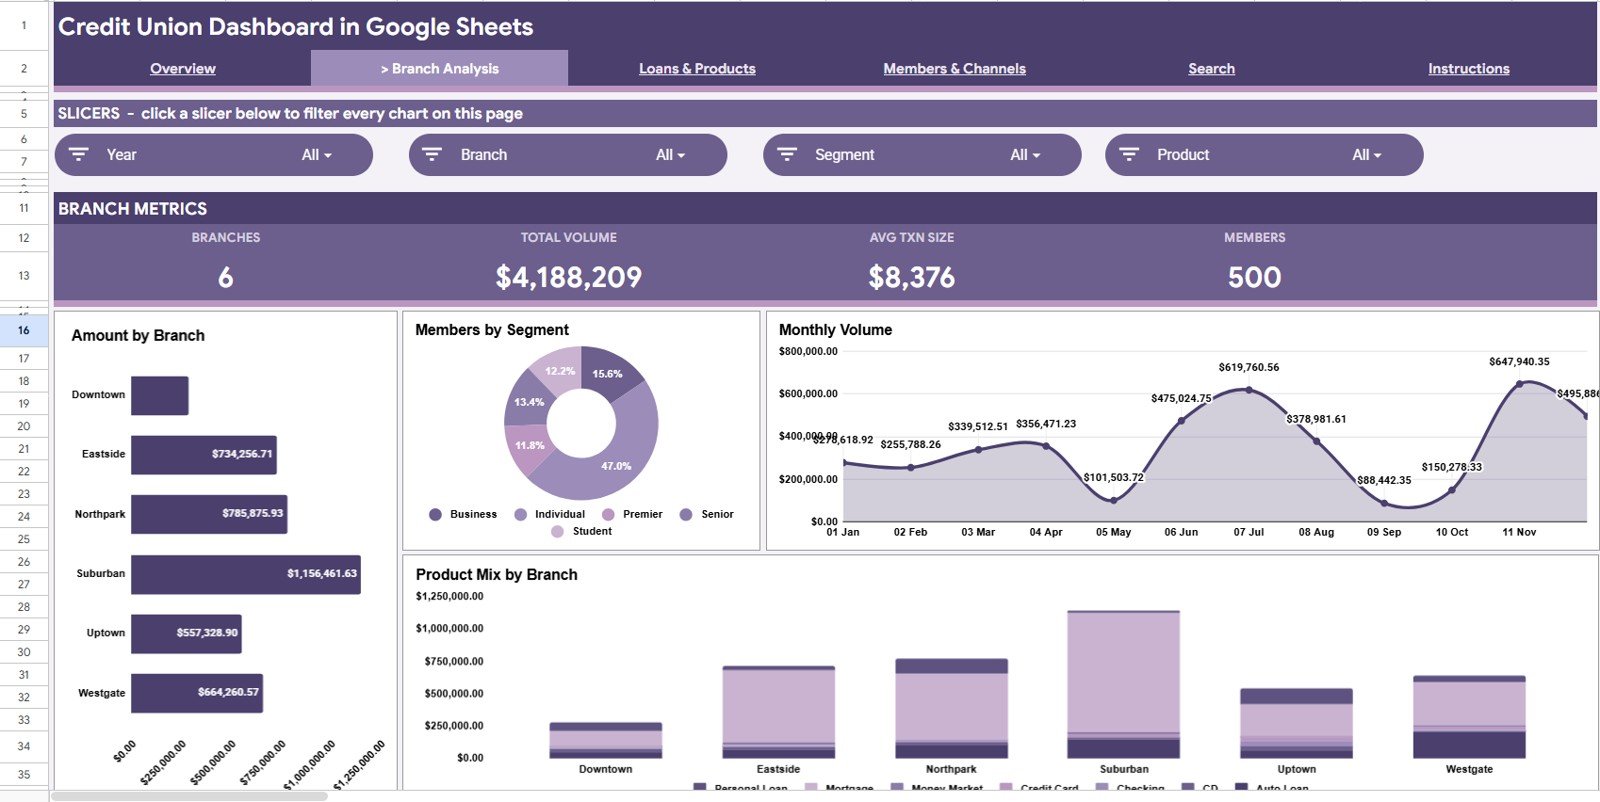1600x802 pixels.
Task: Click the $101,503.72 data label
Action: click(x=1113, y=478)
